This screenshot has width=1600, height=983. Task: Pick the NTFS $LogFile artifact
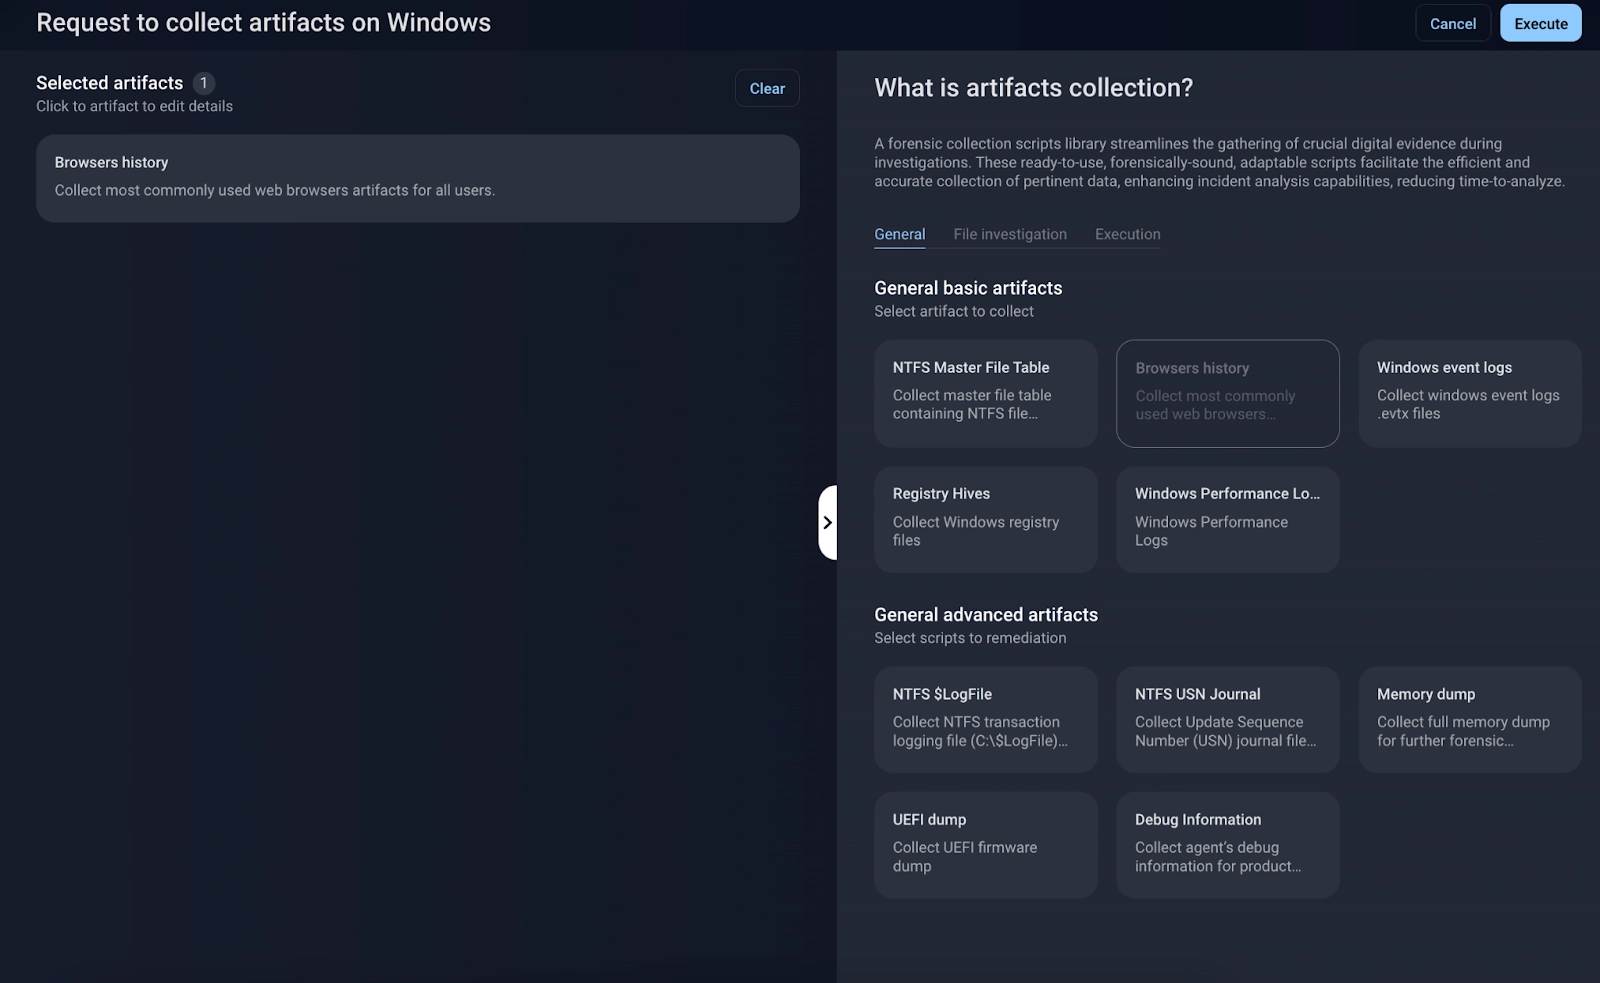tap(985, 719)
